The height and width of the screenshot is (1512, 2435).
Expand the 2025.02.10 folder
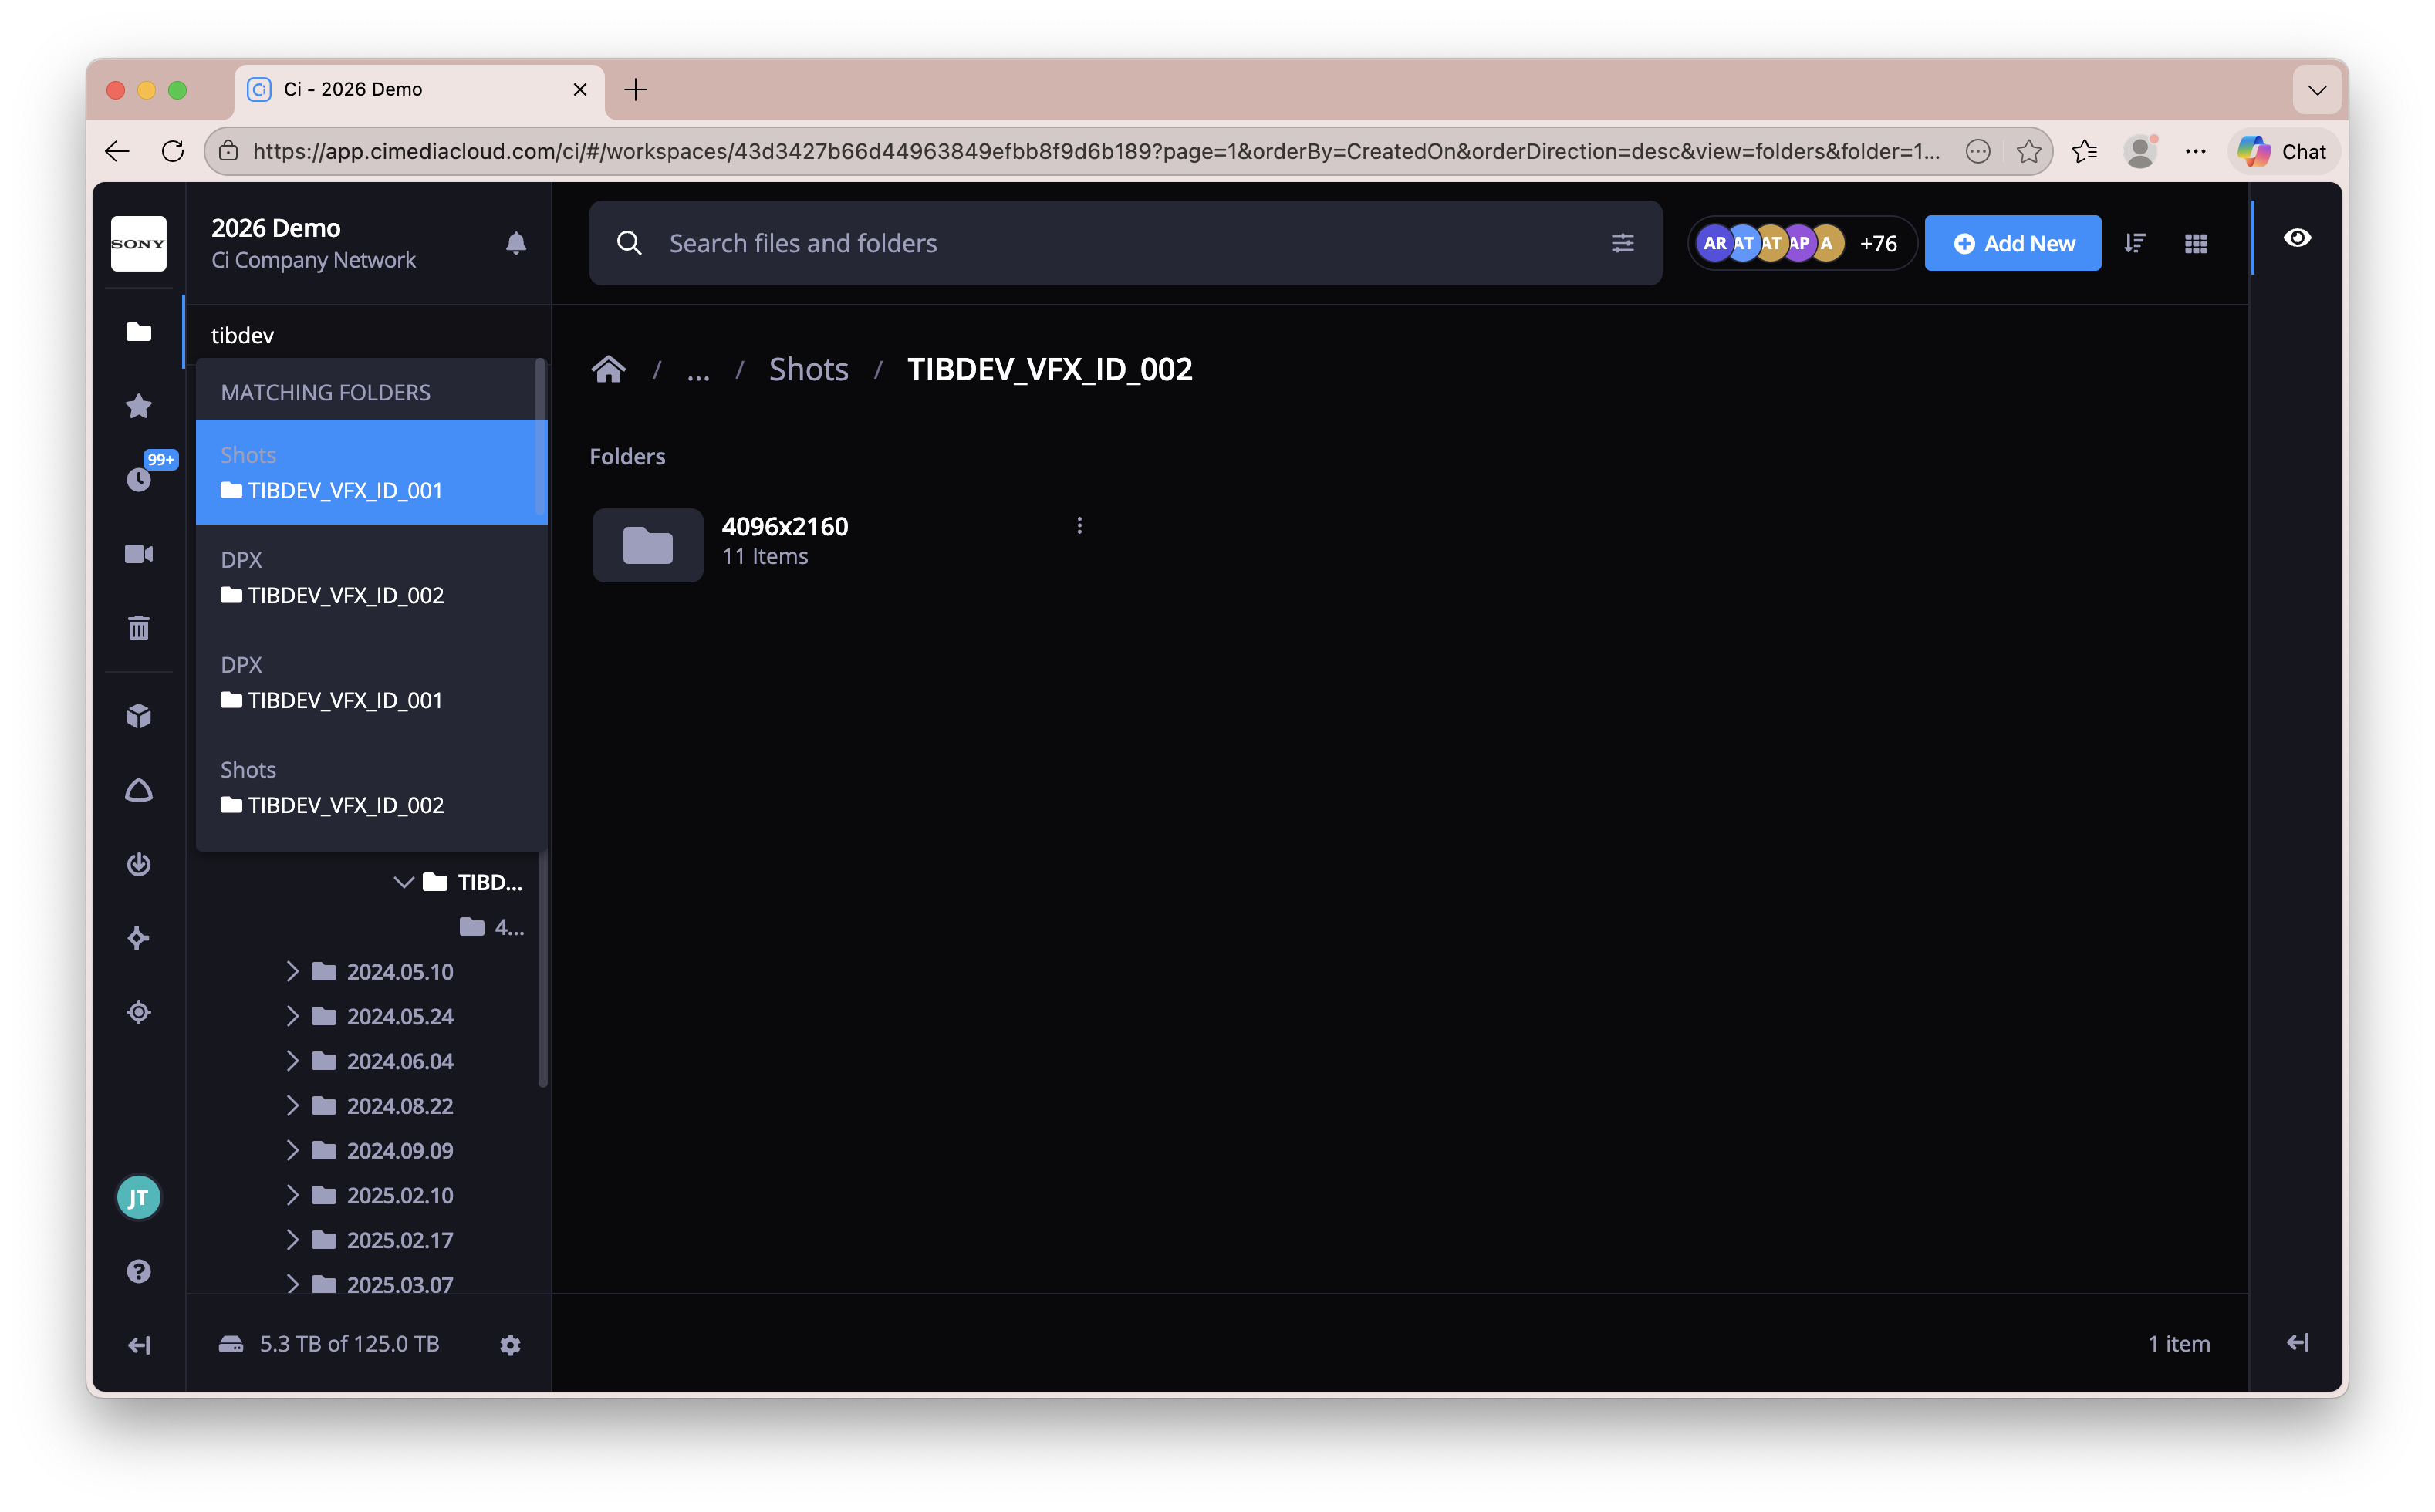[x=293, y=1194]
